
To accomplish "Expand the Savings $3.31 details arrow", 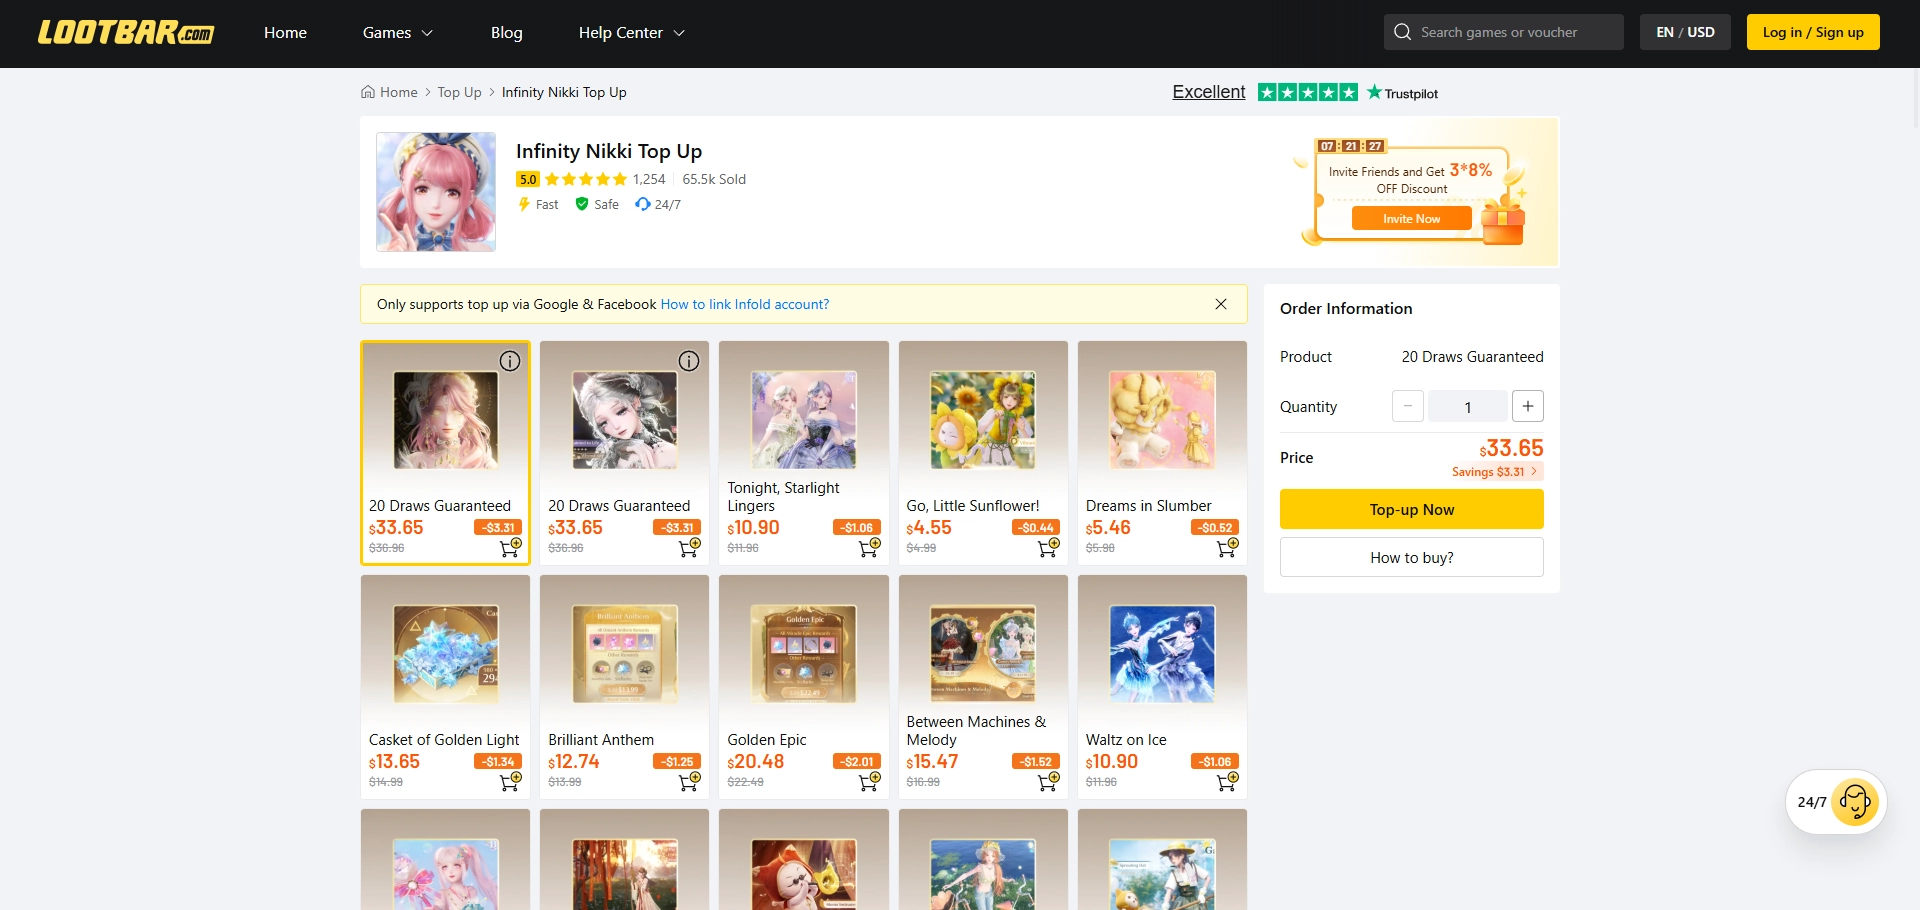I will [x=1534, y=471].
